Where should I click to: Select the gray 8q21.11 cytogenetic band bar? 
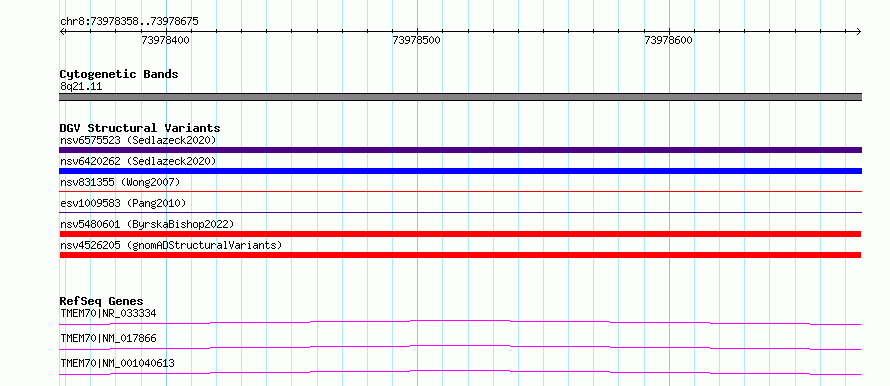coord(460,97)
